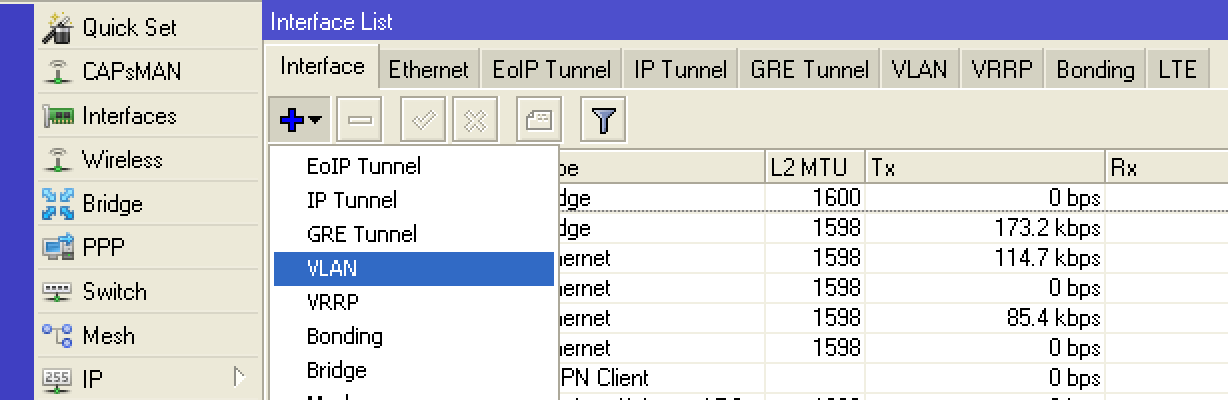Screen dimensions: 1228x400
Task: Sort by the Tx column header
Action: click(986, 168)
